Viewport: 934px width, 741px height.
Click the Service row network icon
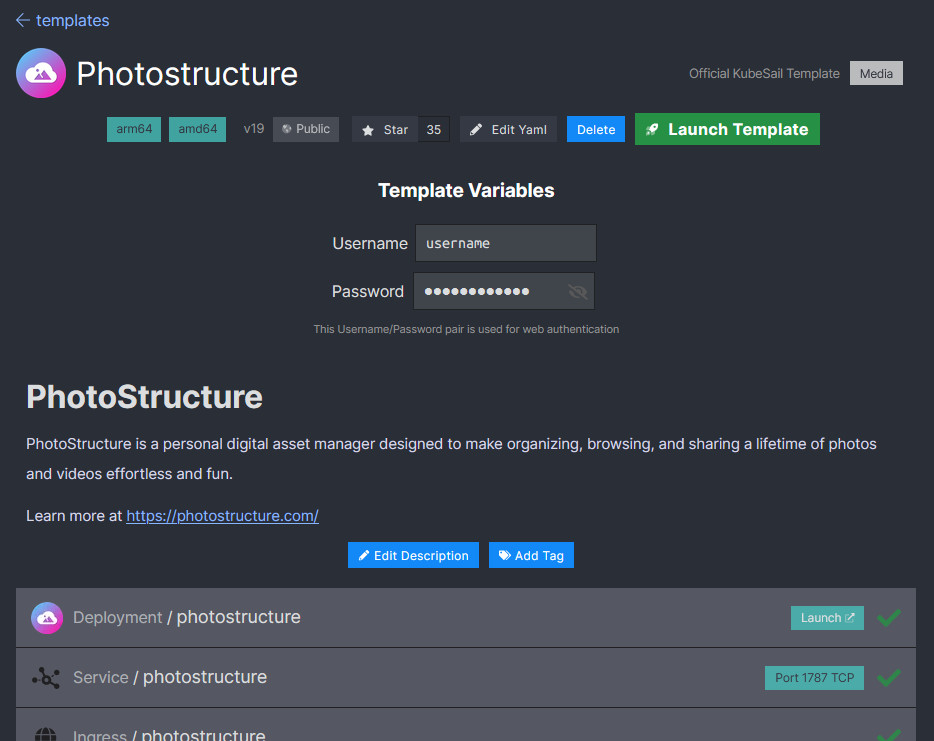pyautogui.click(x=46, y=678)
